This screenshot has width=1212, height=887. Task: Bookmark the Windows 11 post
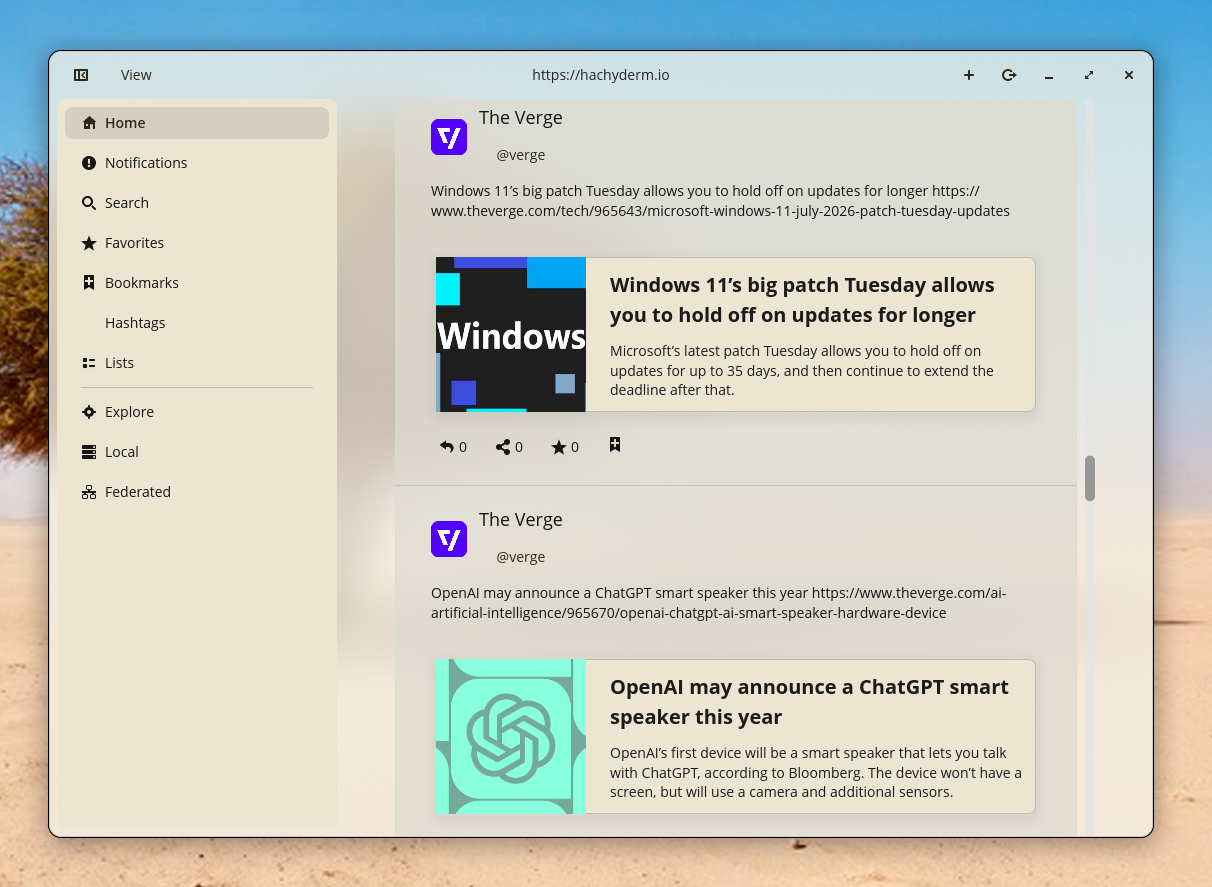[615, 445]
